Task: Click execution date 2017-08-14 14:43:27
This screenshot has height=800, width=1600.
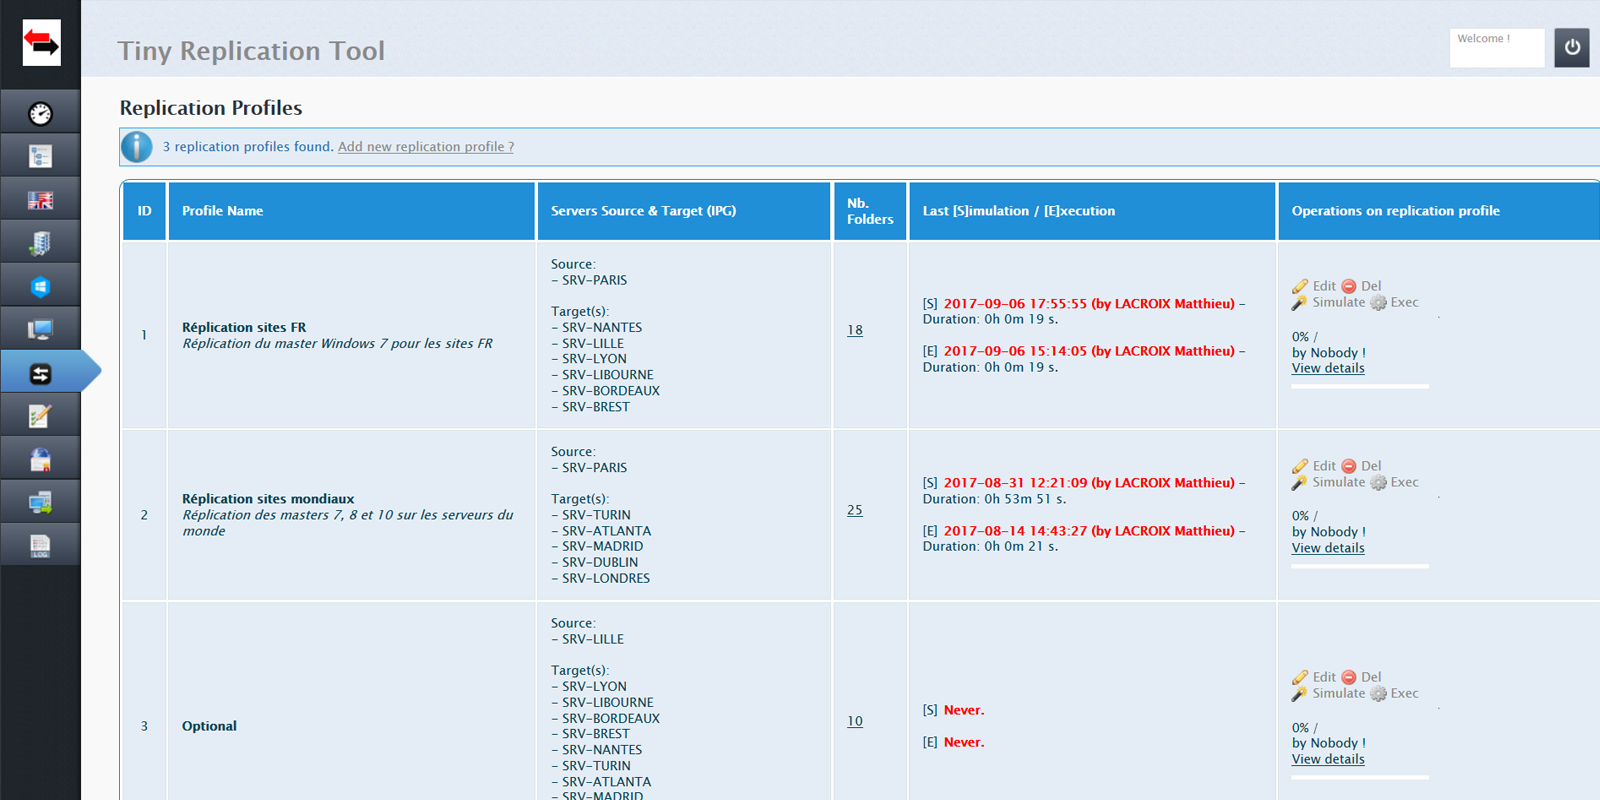Action: 1015,531
